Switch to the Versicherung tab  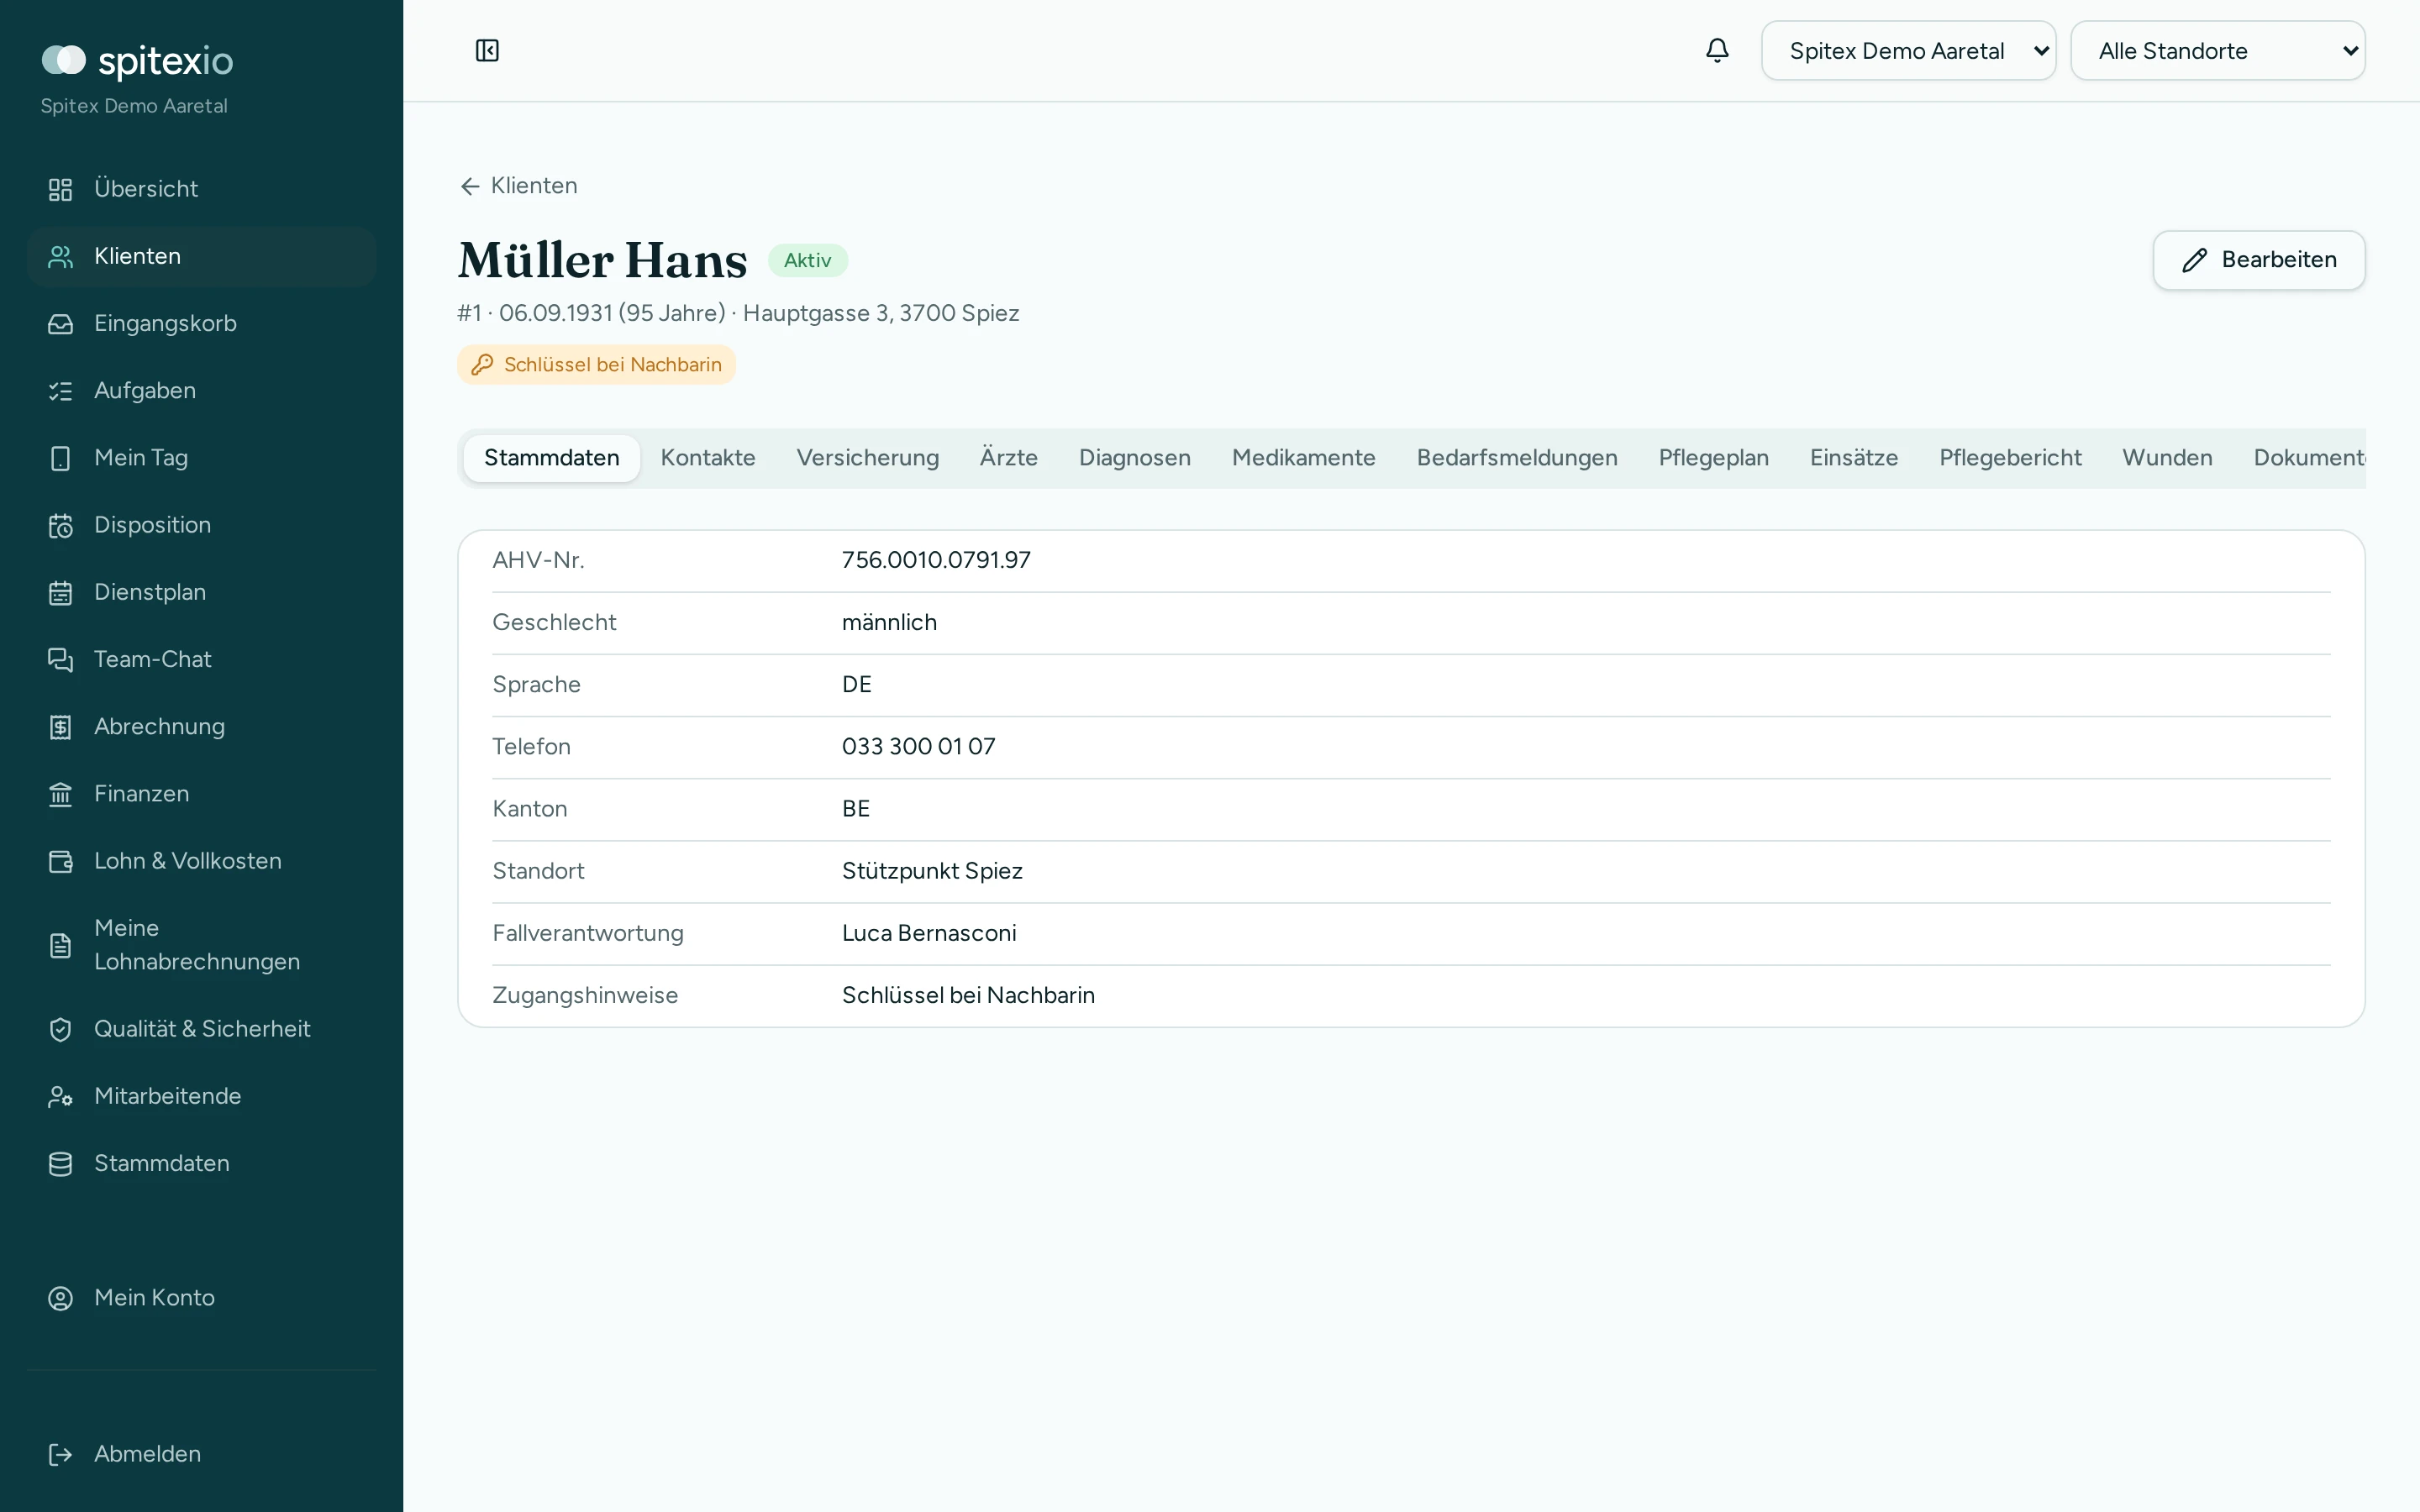[x=867, y=458]
